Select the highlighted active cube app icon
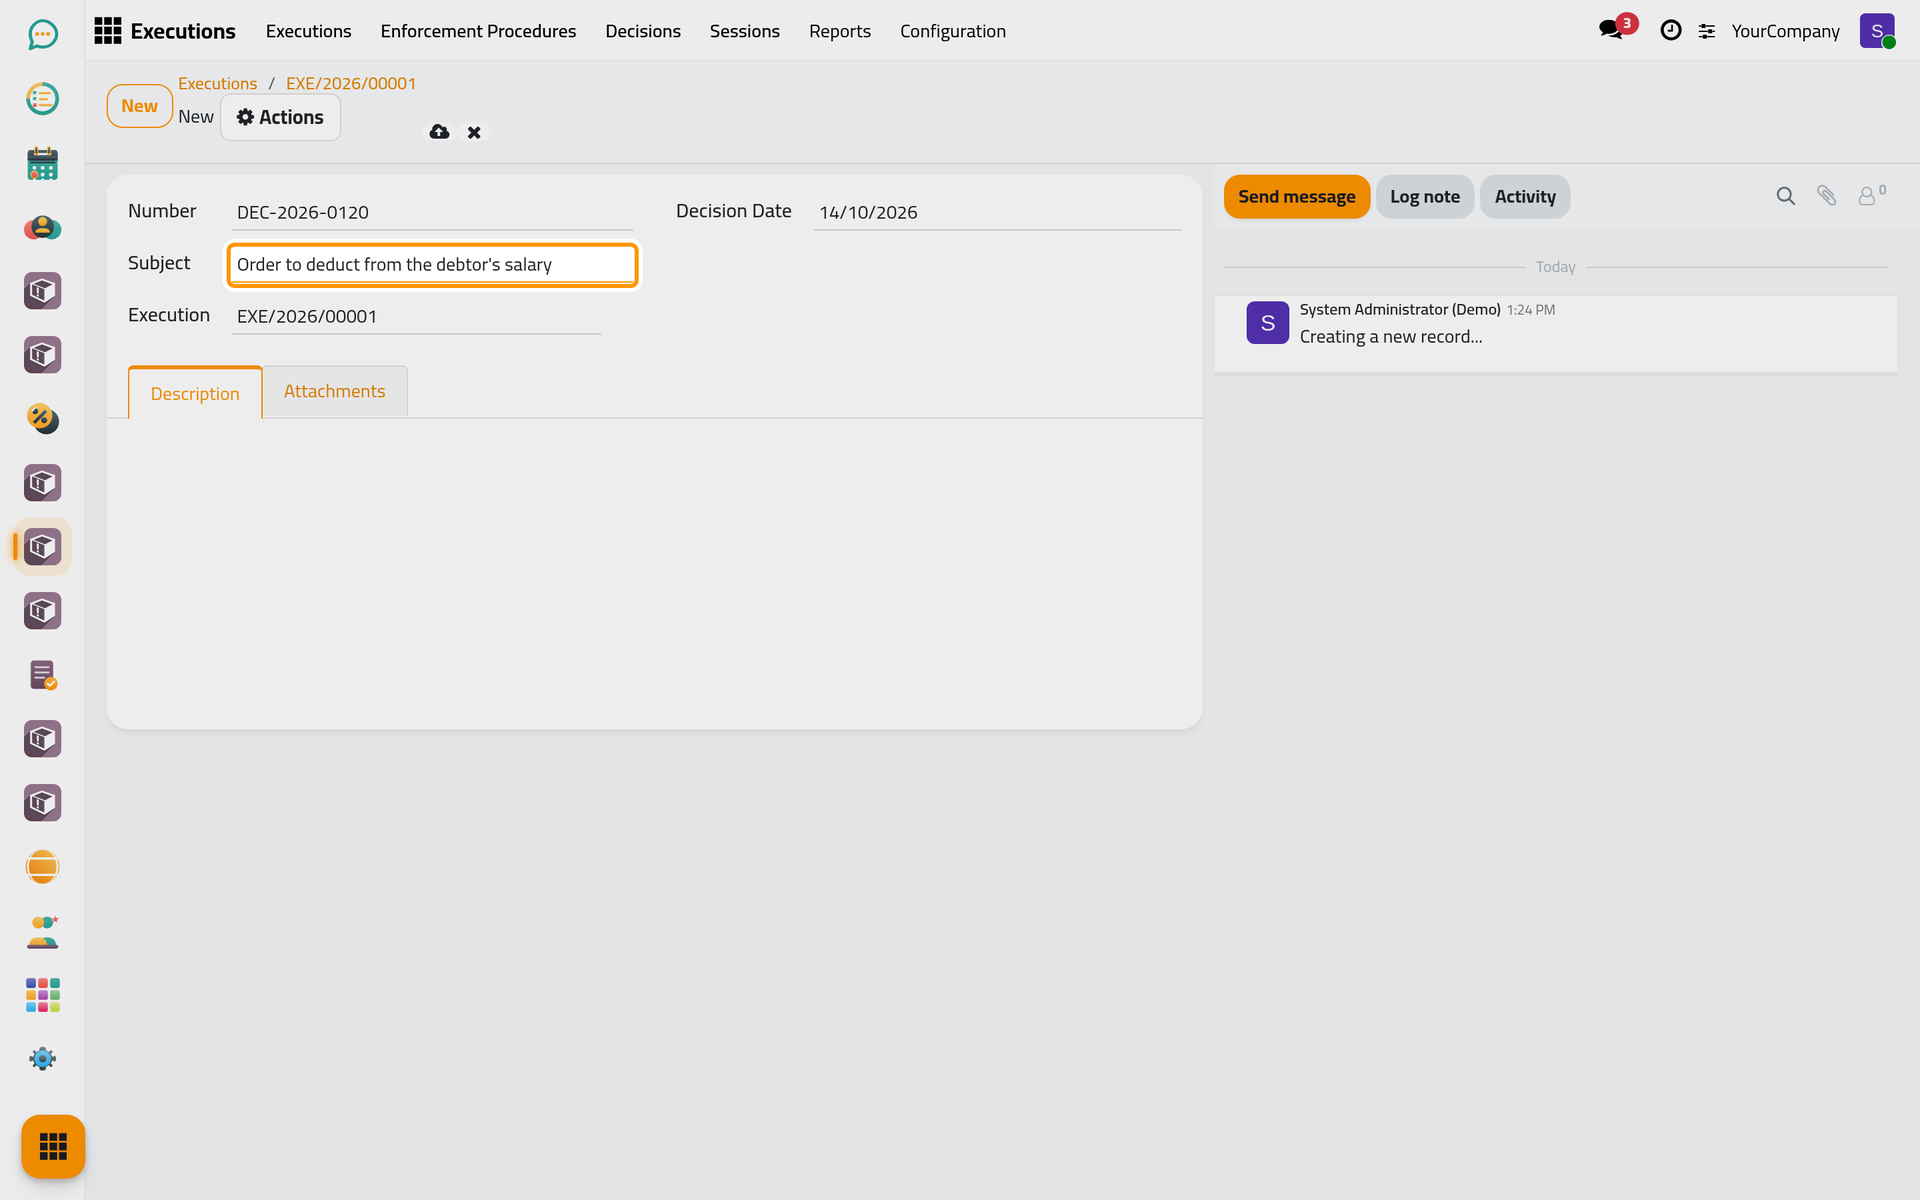 (x=42, y=547)
